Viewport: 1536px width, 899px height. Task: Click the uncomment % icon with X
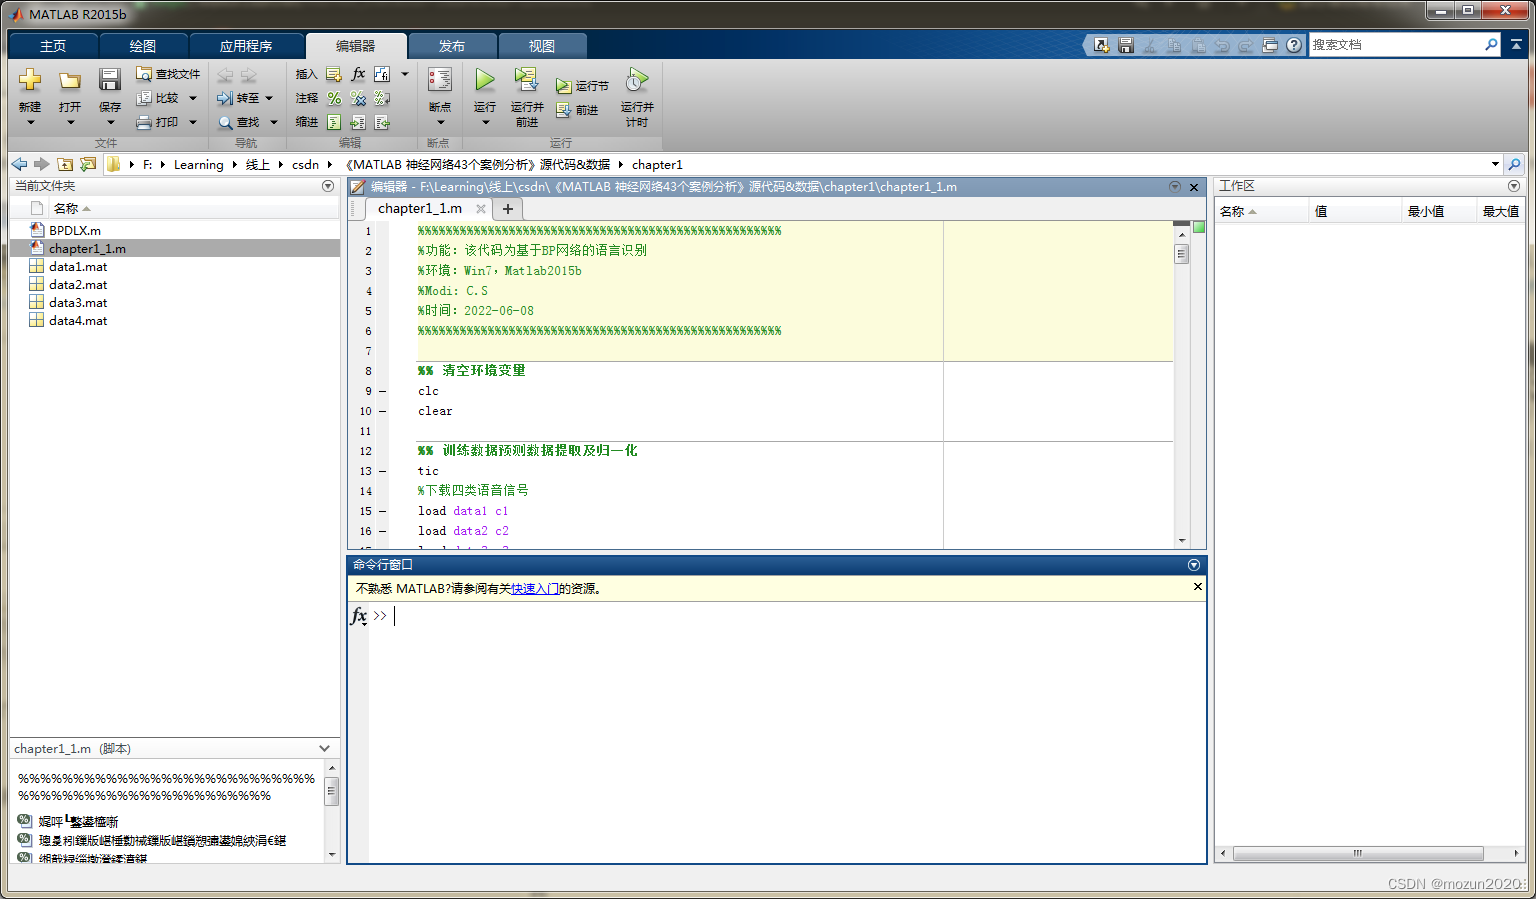pos(358,98)
